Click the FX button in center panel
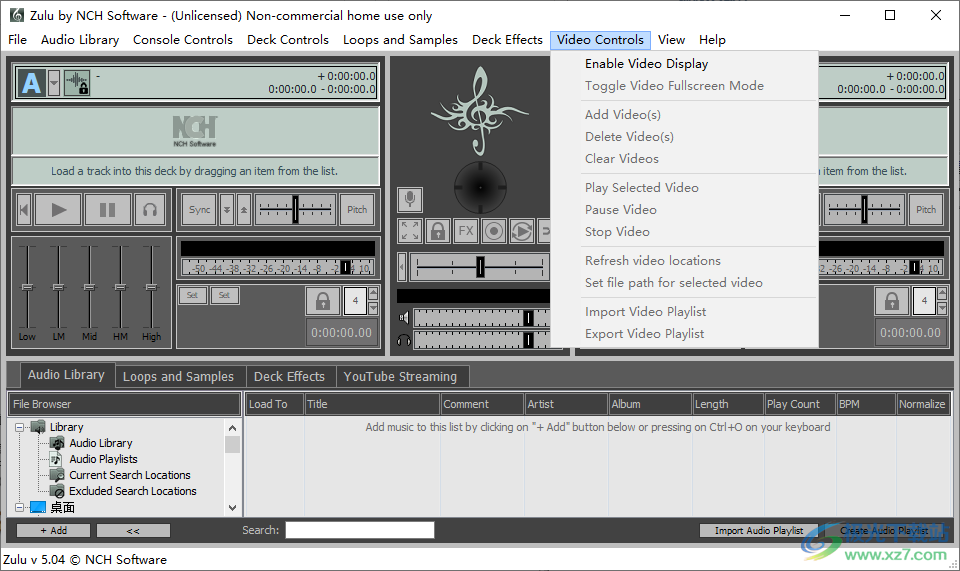The height and width of the screenshot is (571, 960). tap(466, 231)
